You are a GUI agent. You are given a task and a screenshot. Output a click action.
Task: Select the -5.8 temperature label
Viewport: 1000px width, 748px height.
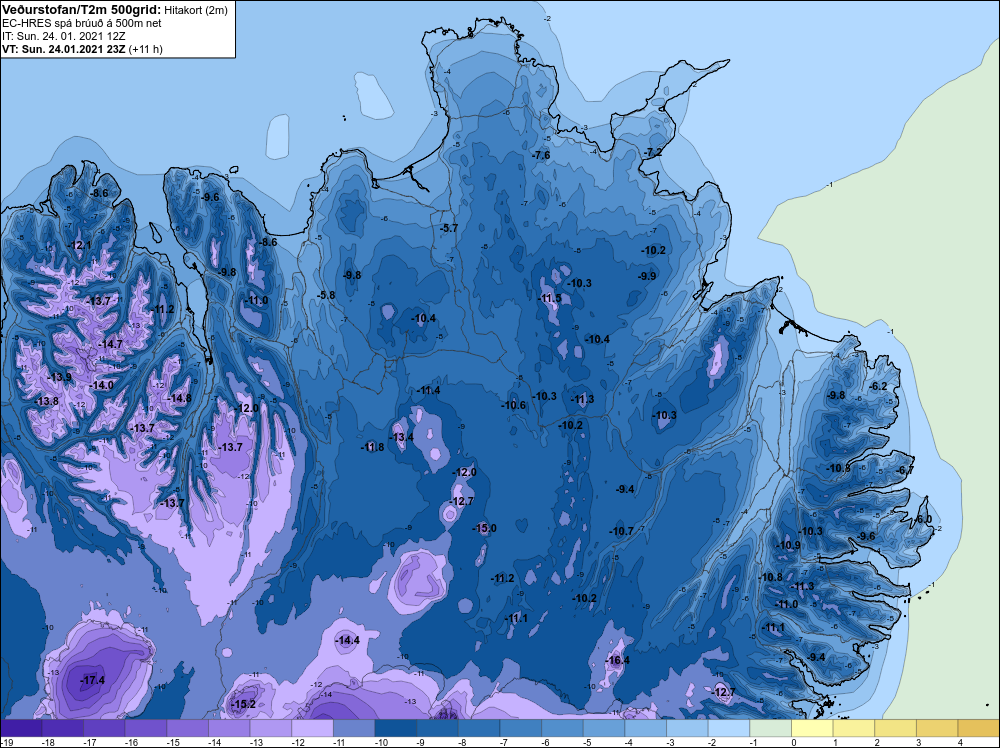(326, 295)
